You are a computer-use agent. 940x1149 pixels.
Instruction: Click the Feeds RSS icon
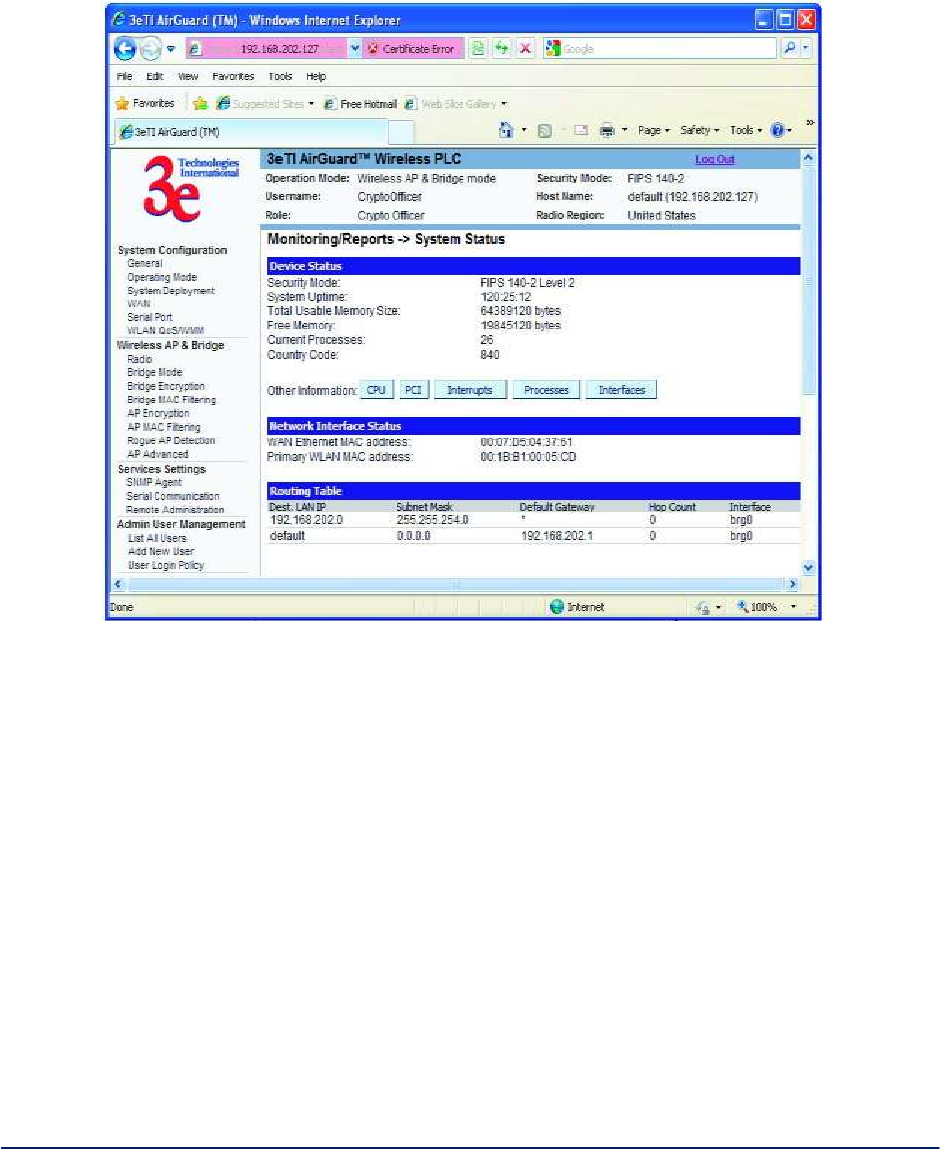click(544, 130)
